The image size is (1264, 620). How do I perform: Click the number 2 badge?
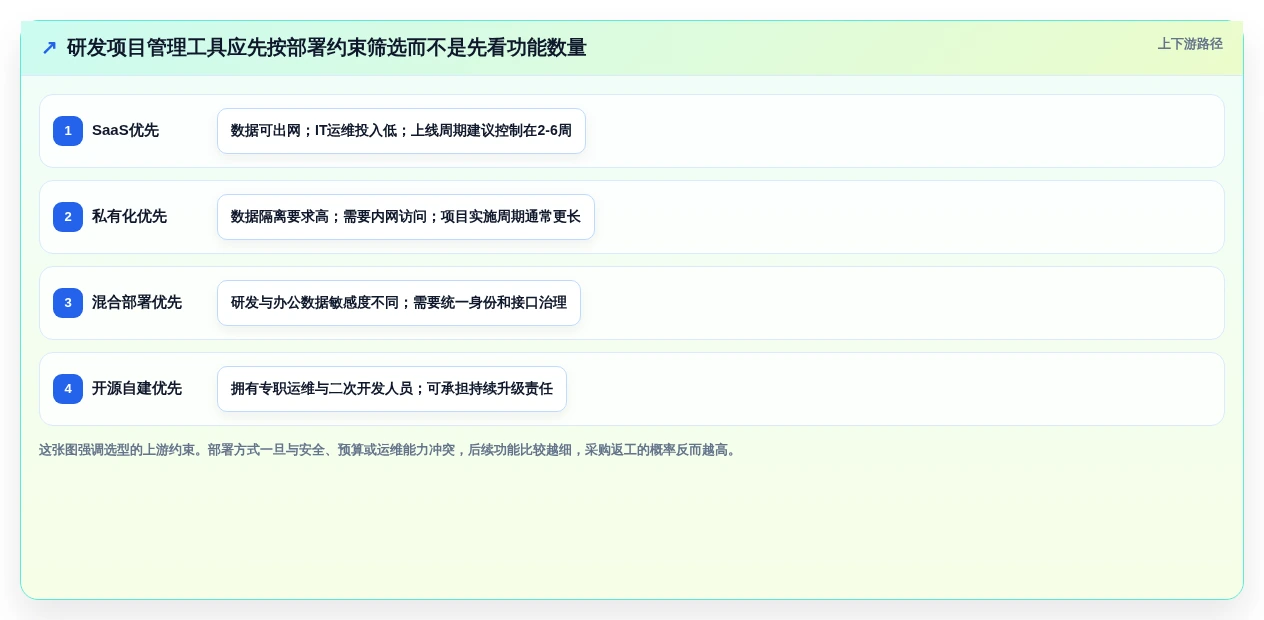coord(68,217)
